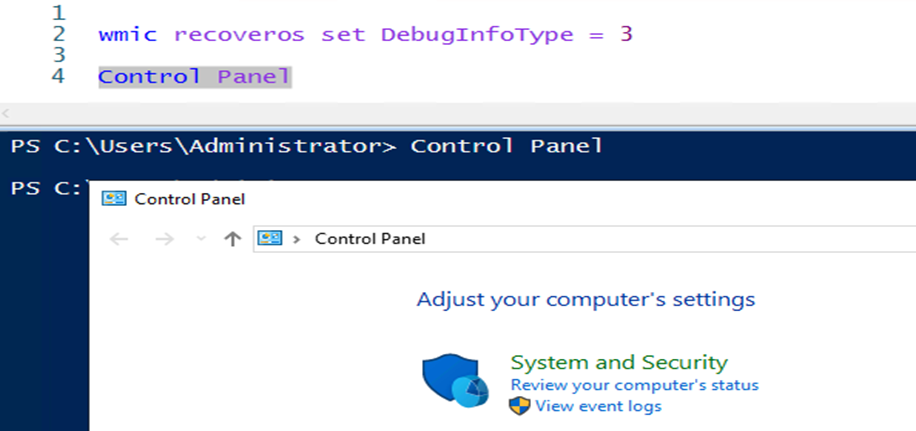
Task: Expand the address bar breadcrumb chevron
Action: click(296, 239)
